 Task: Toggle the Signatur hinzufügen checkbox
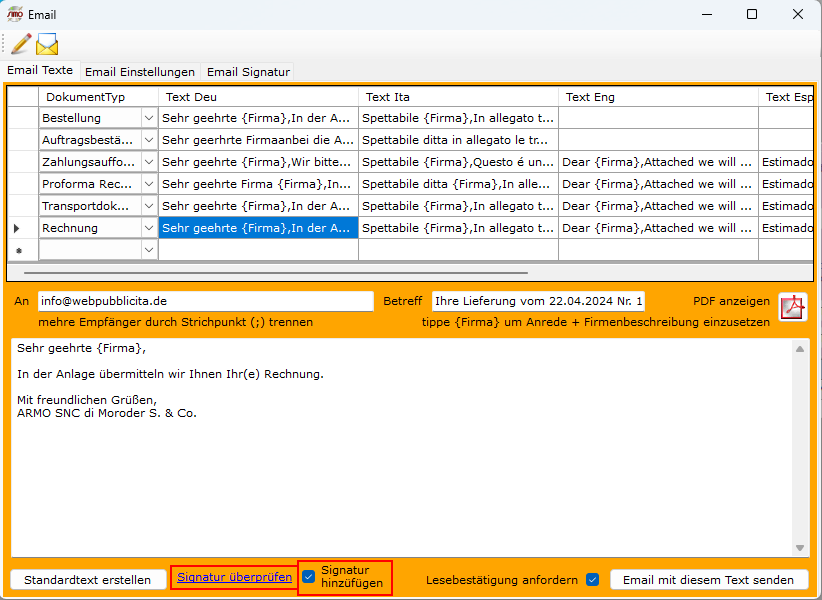[309, 576]
